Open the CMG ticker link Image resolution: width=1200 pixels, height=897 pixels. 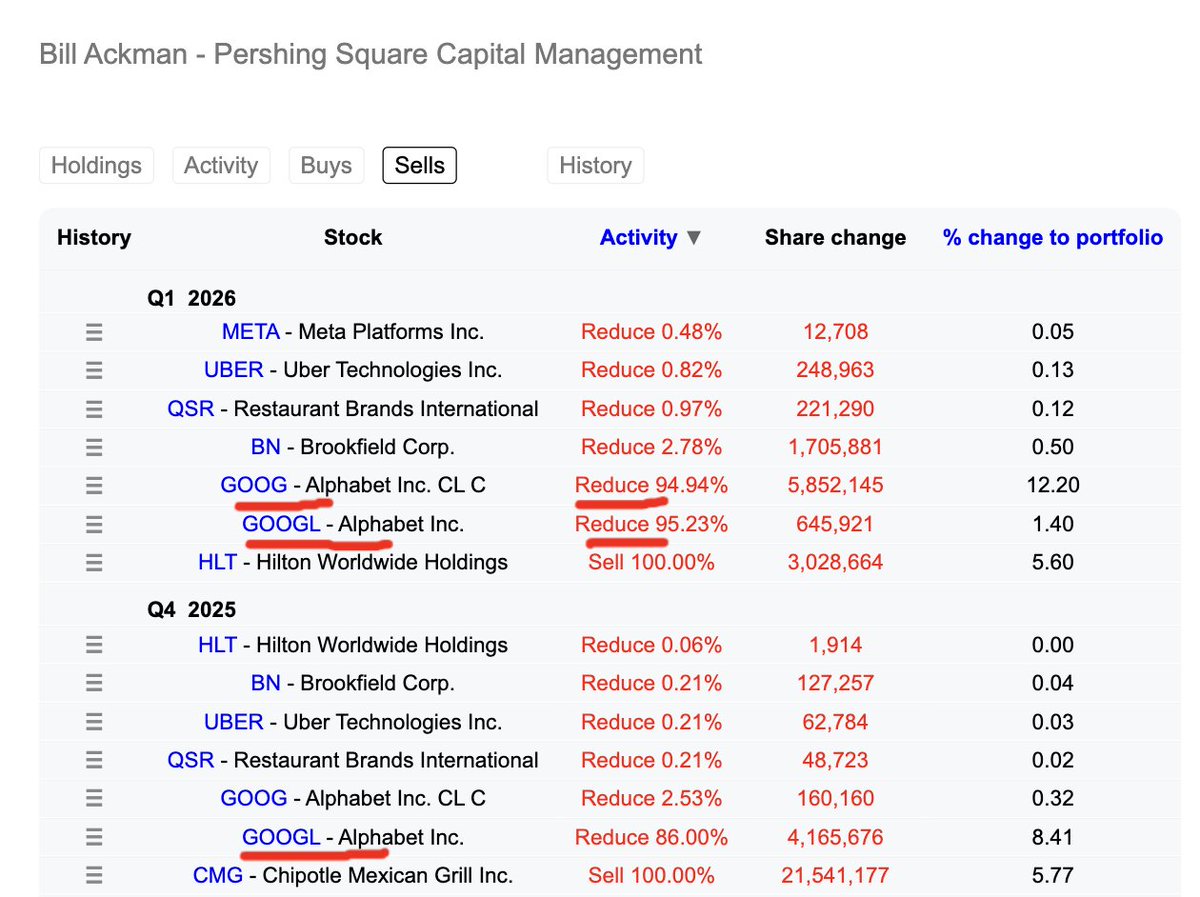(218, 876)
